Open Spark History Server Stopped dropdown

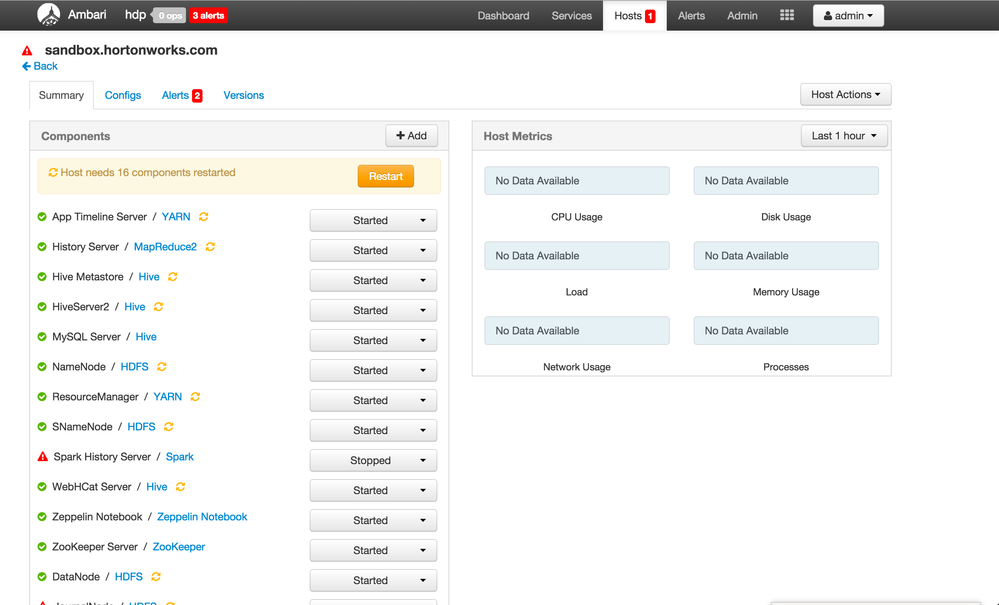click(x=373, y=460)
